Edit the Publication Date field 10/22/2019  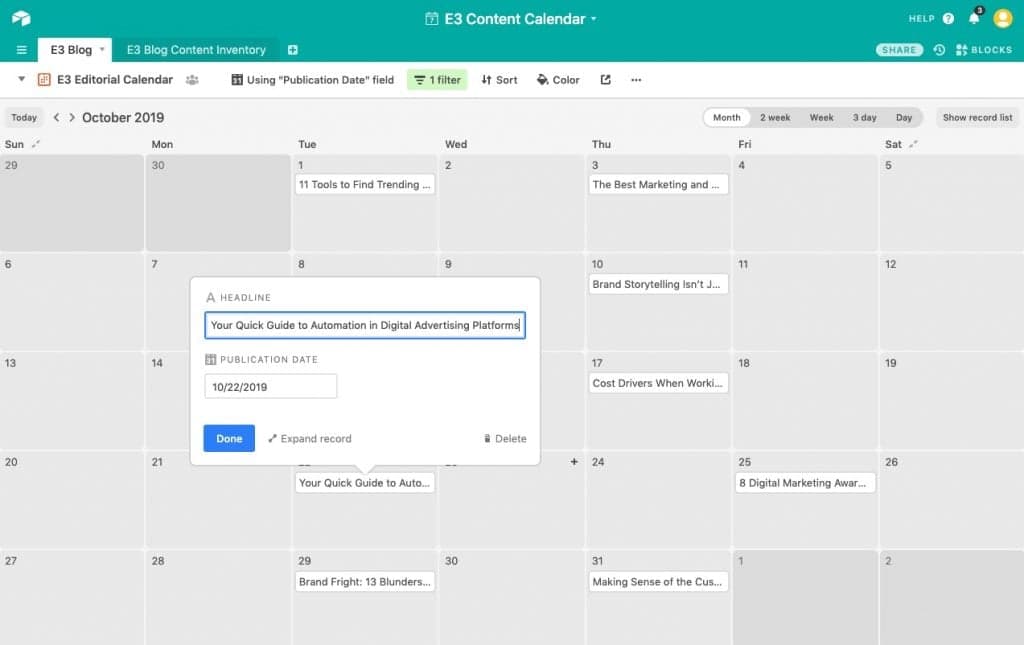[x=270, y=386]
